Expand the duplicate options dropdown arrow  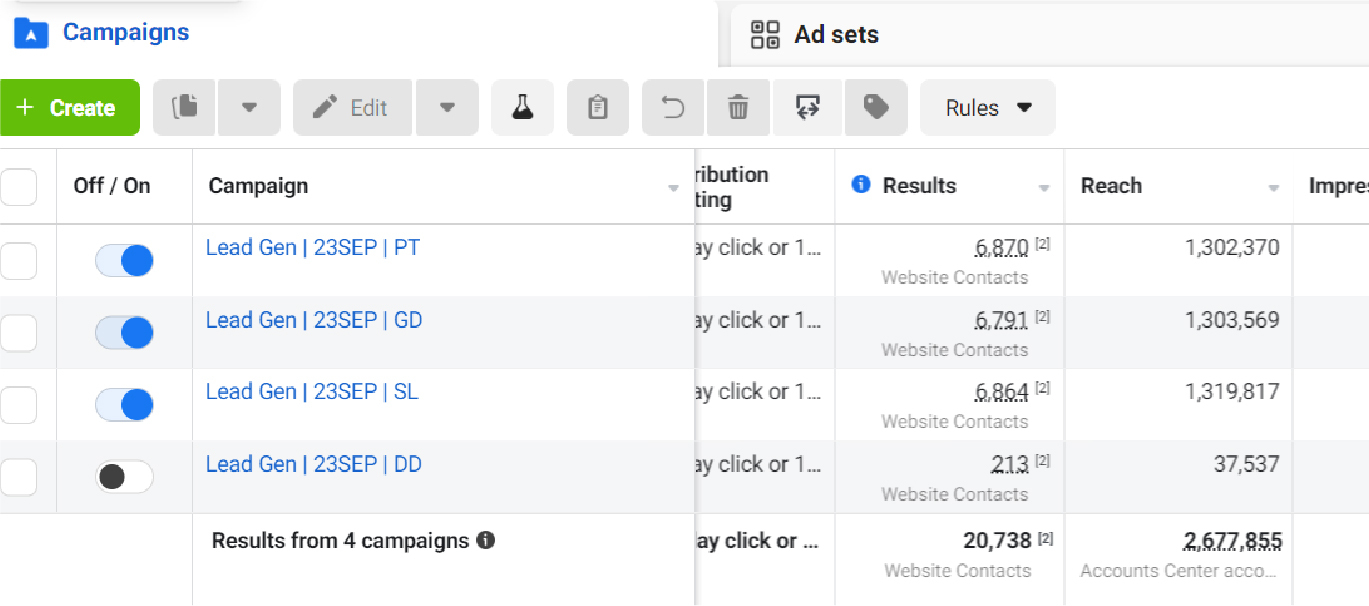pos(249,108)
